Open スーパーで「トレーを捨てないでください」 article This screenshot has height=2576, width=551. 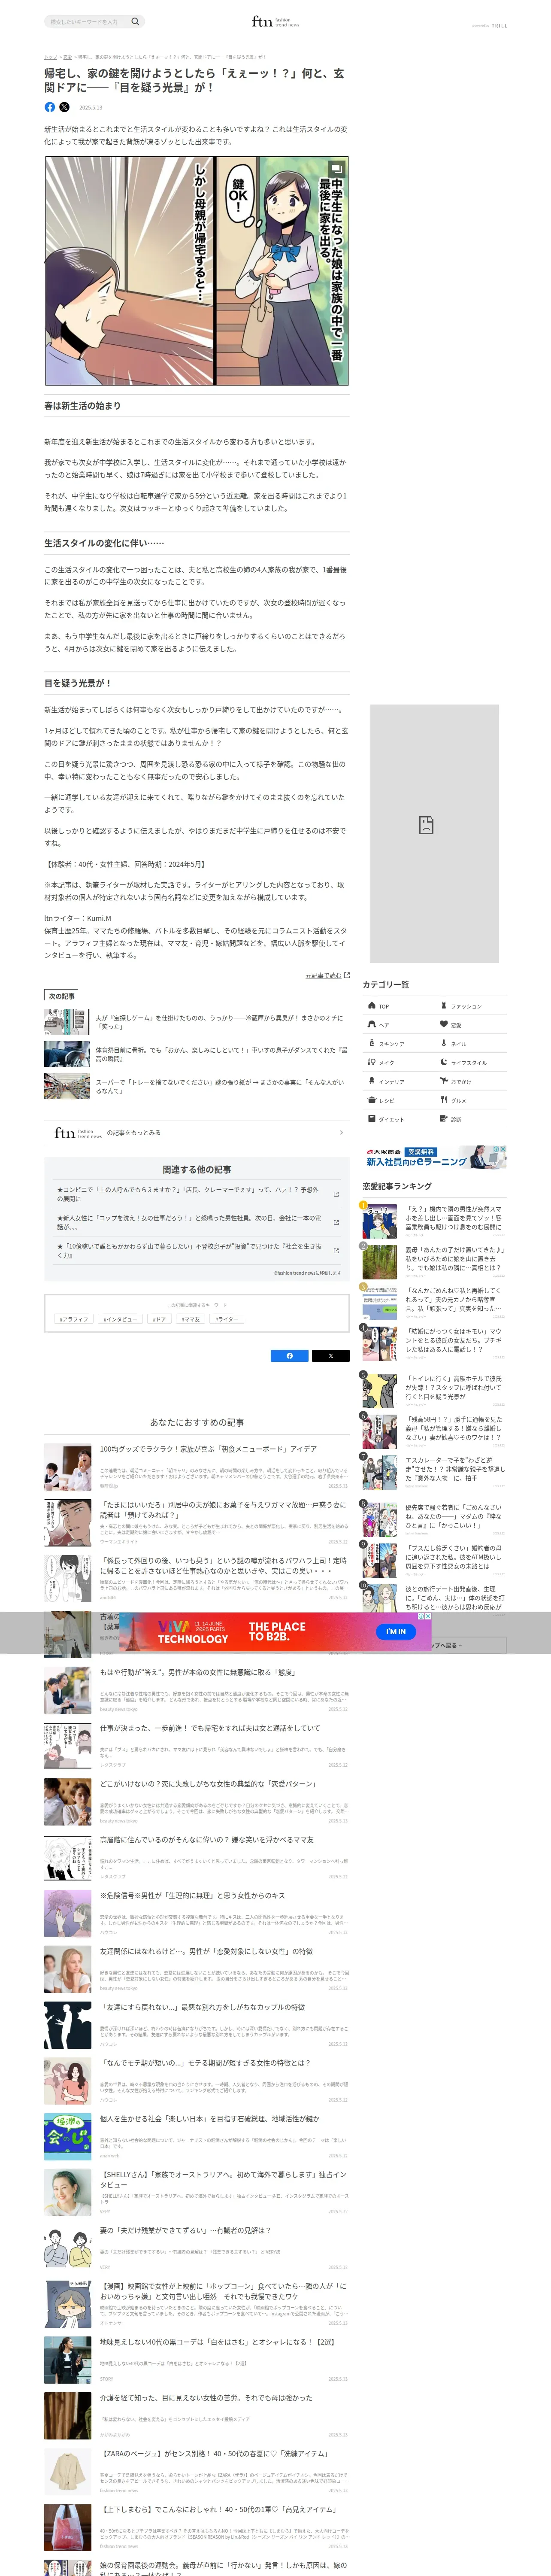[197, 1086]
